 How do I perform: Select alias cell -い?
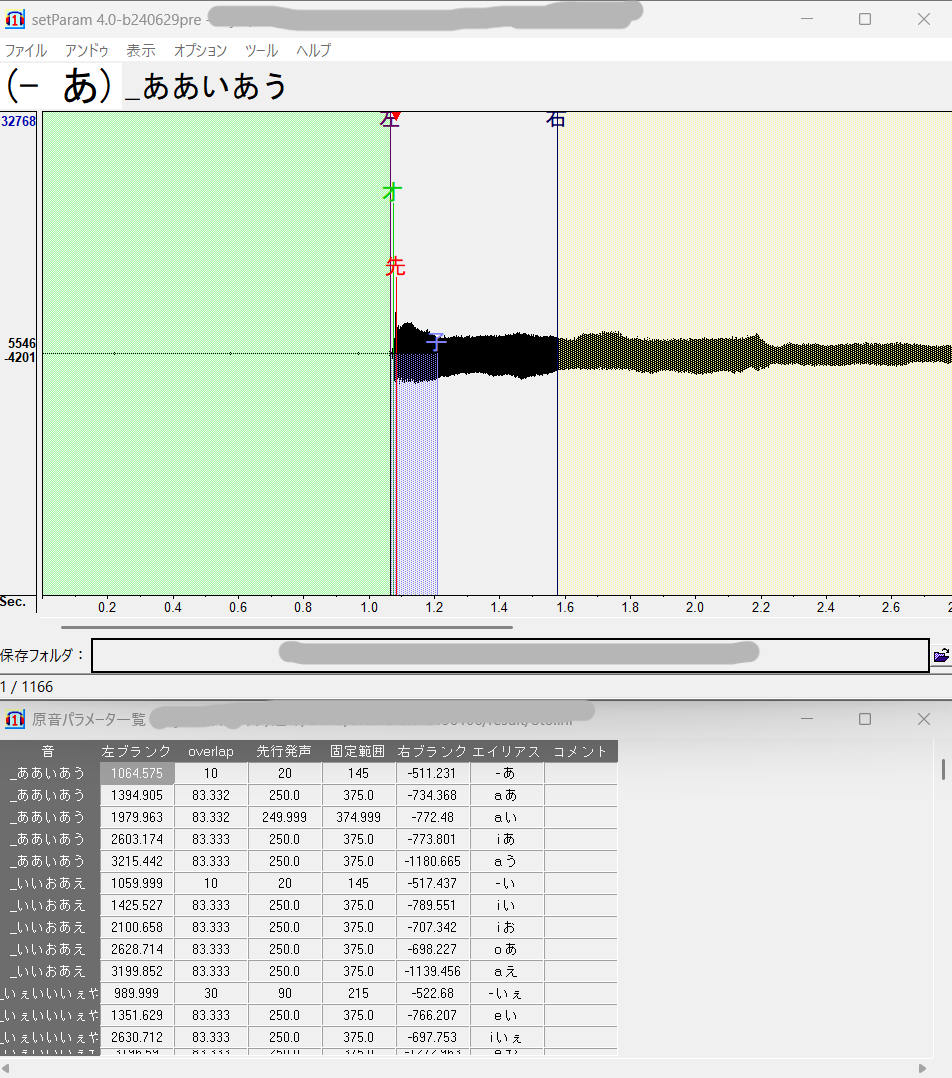tap(507, 883)
